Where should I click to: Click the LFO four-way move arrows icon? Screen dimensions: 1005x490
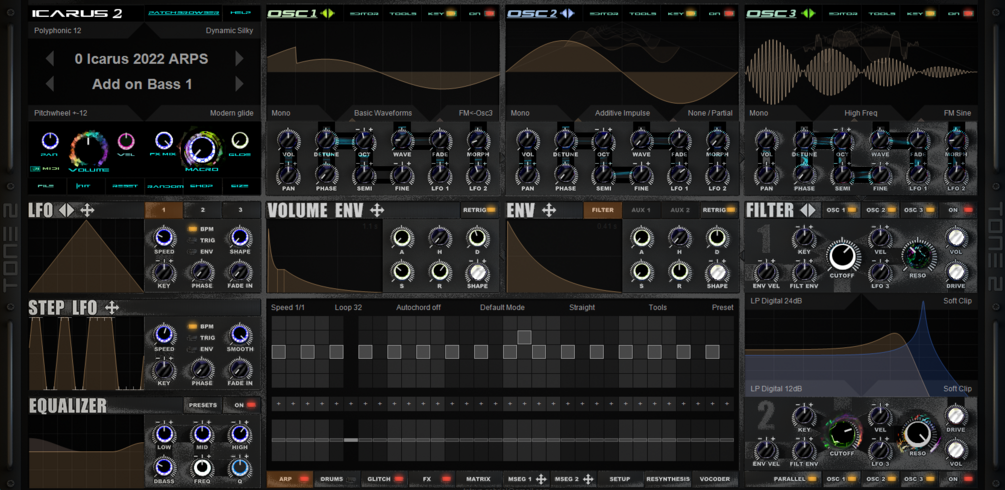tap(87, 210)
